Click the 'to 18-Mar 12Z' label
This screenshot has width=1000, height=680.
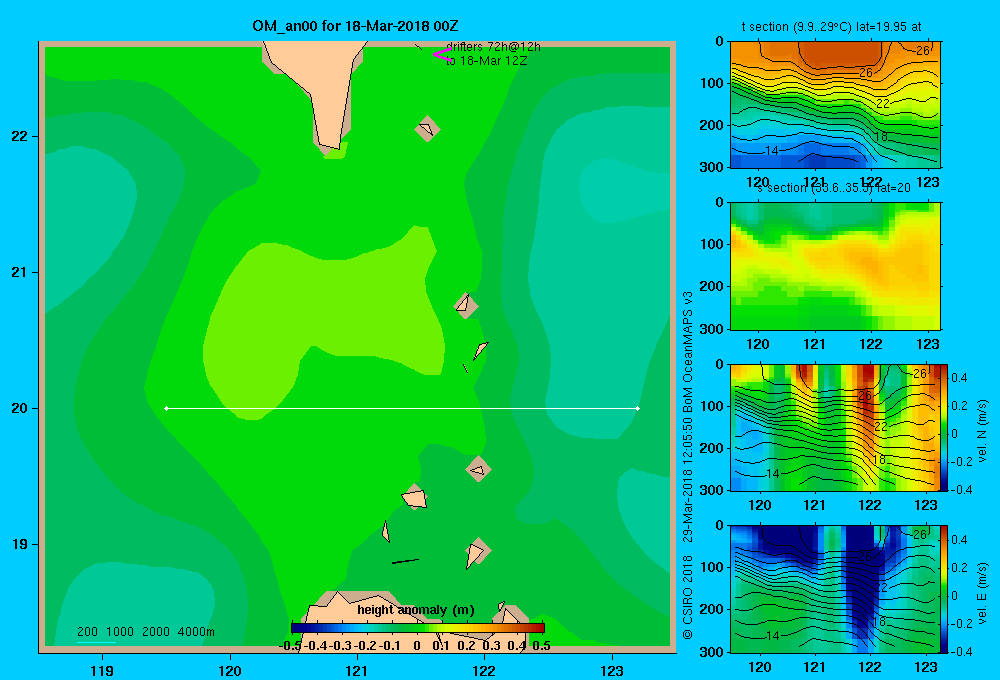486,61
